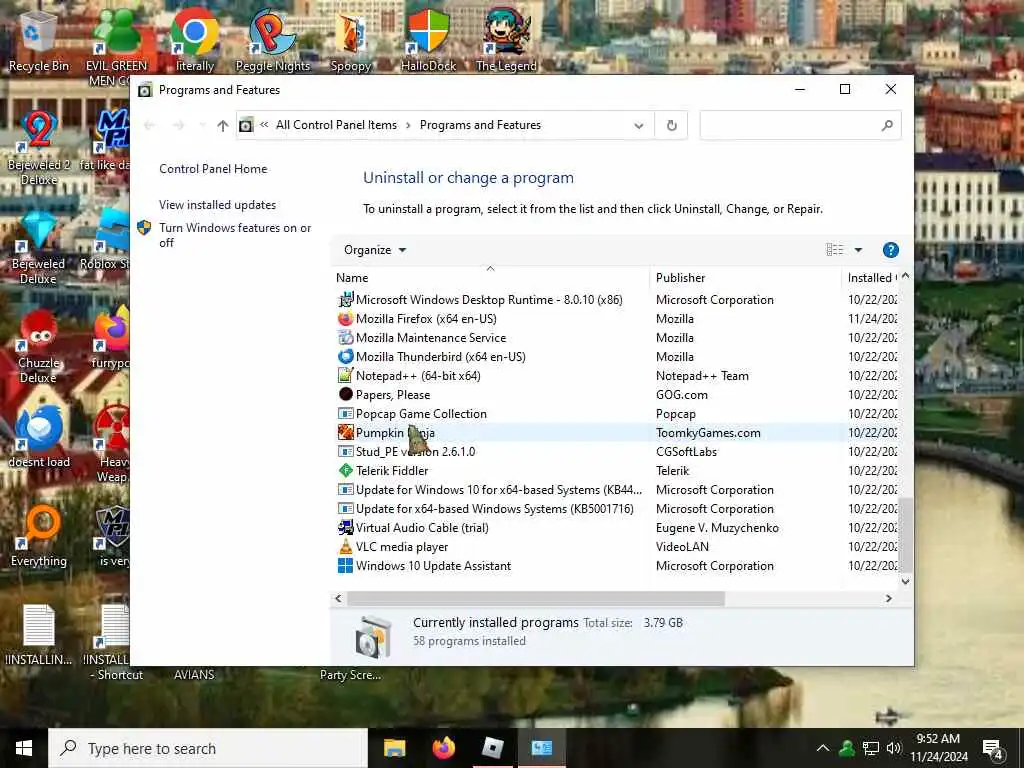Click the Type here to search taskbar box

point(208,748)
